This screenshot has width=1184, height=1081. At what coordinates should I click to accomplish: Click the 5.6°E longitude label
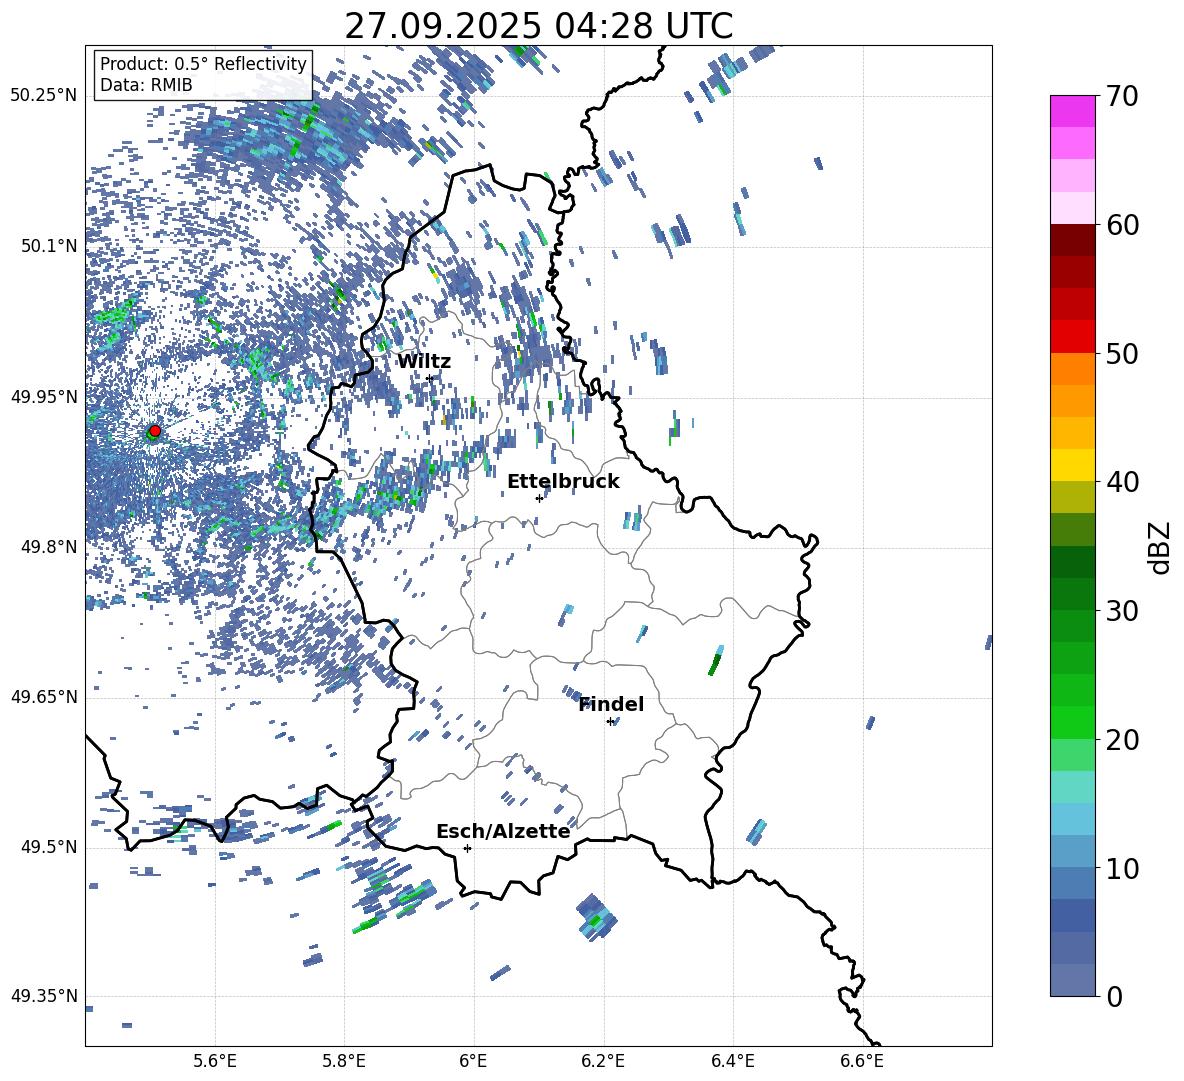215,1061
